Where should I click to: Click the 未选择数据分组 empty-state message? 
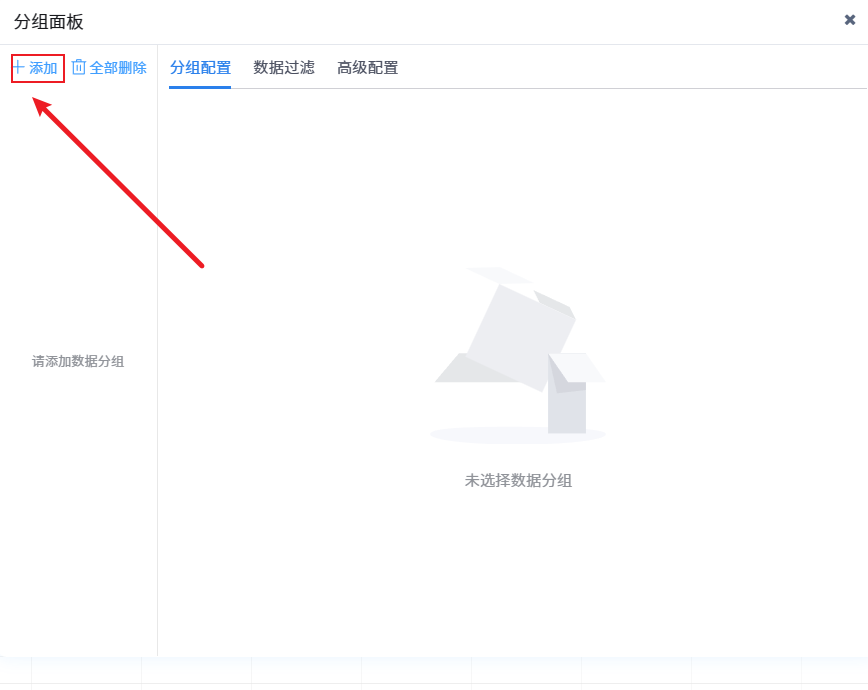[x=518, y=480]
